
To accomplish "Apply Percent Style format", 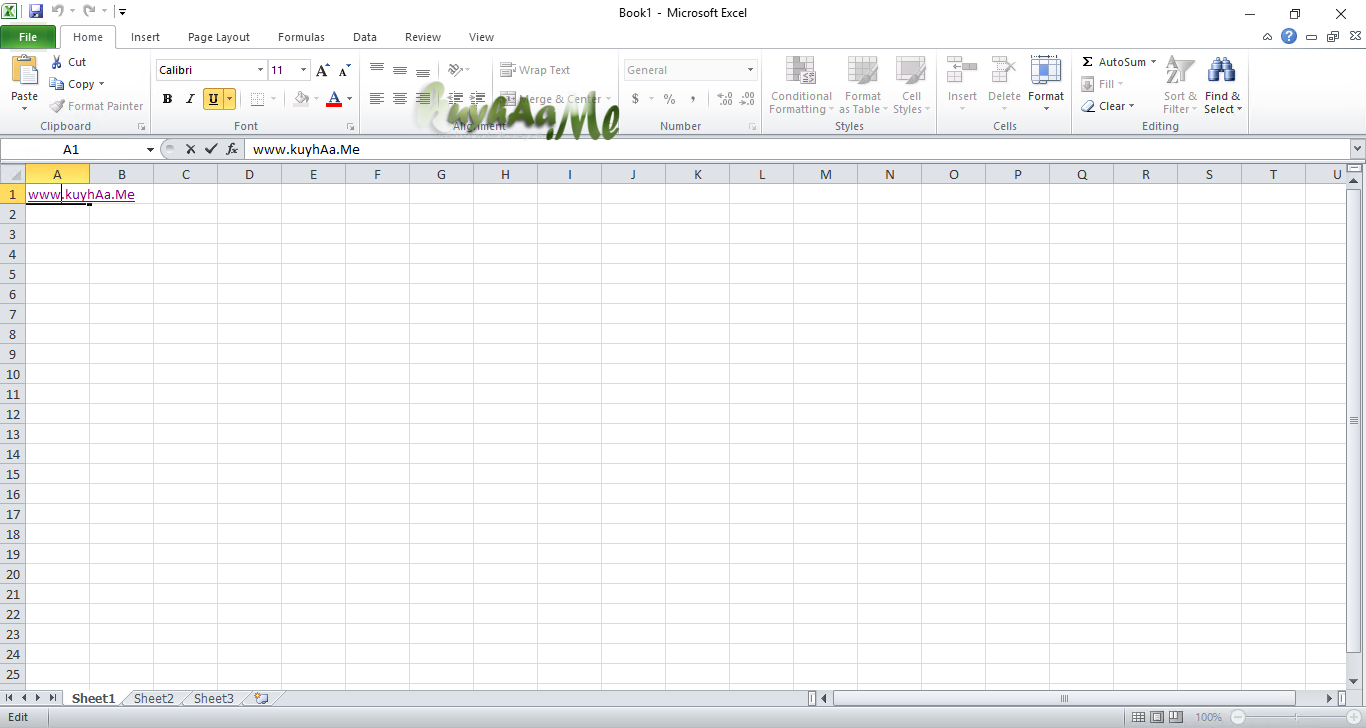I will [669, 99].
